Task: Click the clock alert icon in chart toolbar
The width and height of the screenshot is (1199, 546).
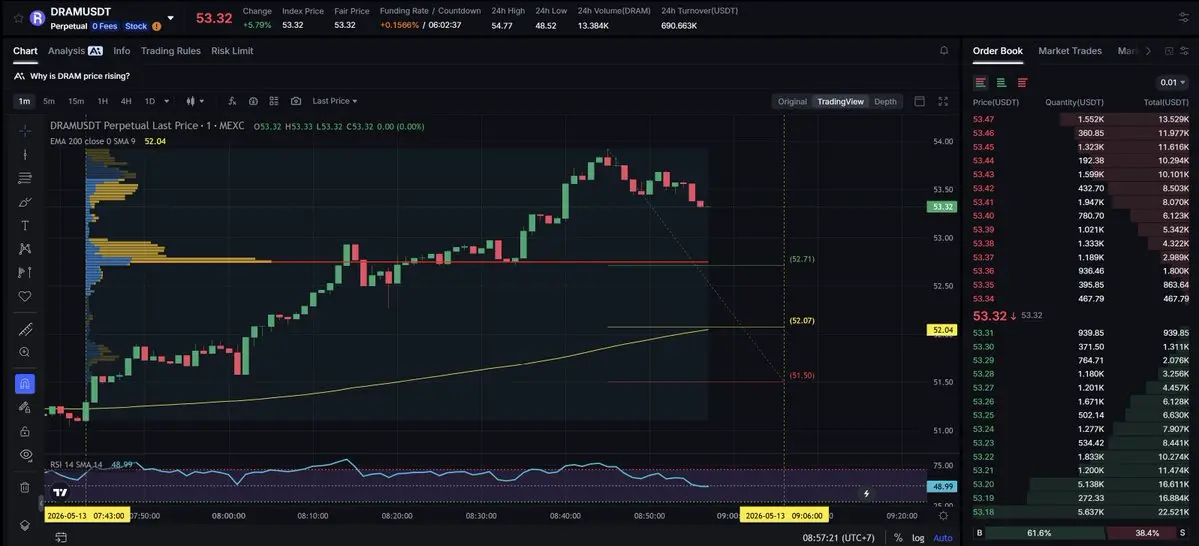Action: click(x=253, y=101)
